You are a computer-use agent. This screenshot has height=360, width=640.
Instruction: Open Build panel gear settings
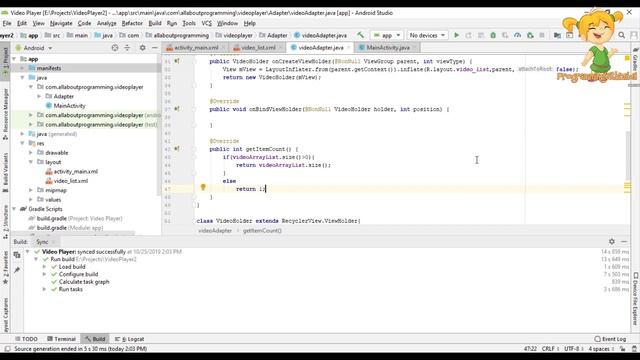[x=611, y=242]
